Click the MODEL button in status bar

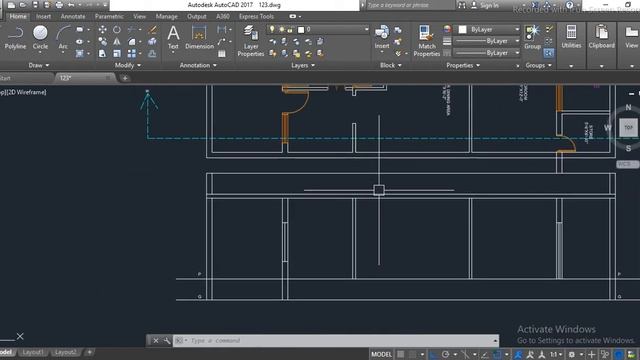pos(381,354)
